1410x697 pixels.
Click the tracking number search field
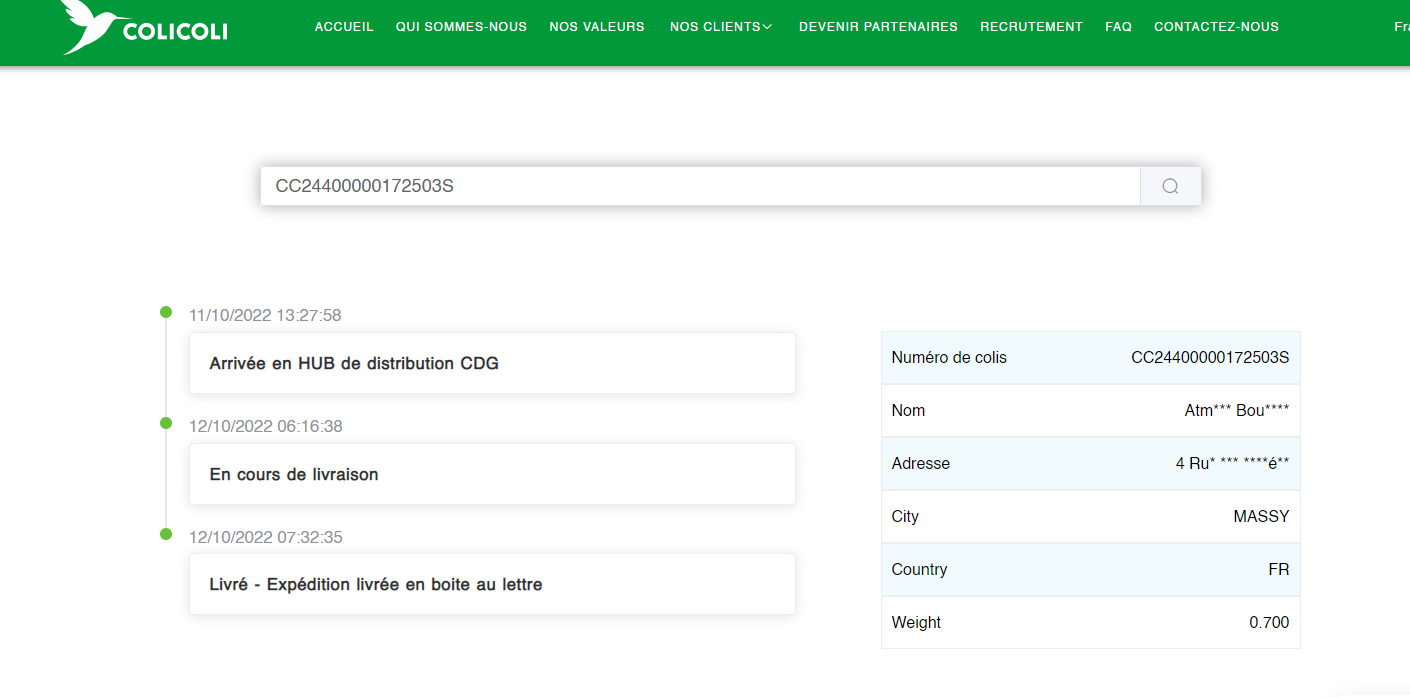coord(700,186)
